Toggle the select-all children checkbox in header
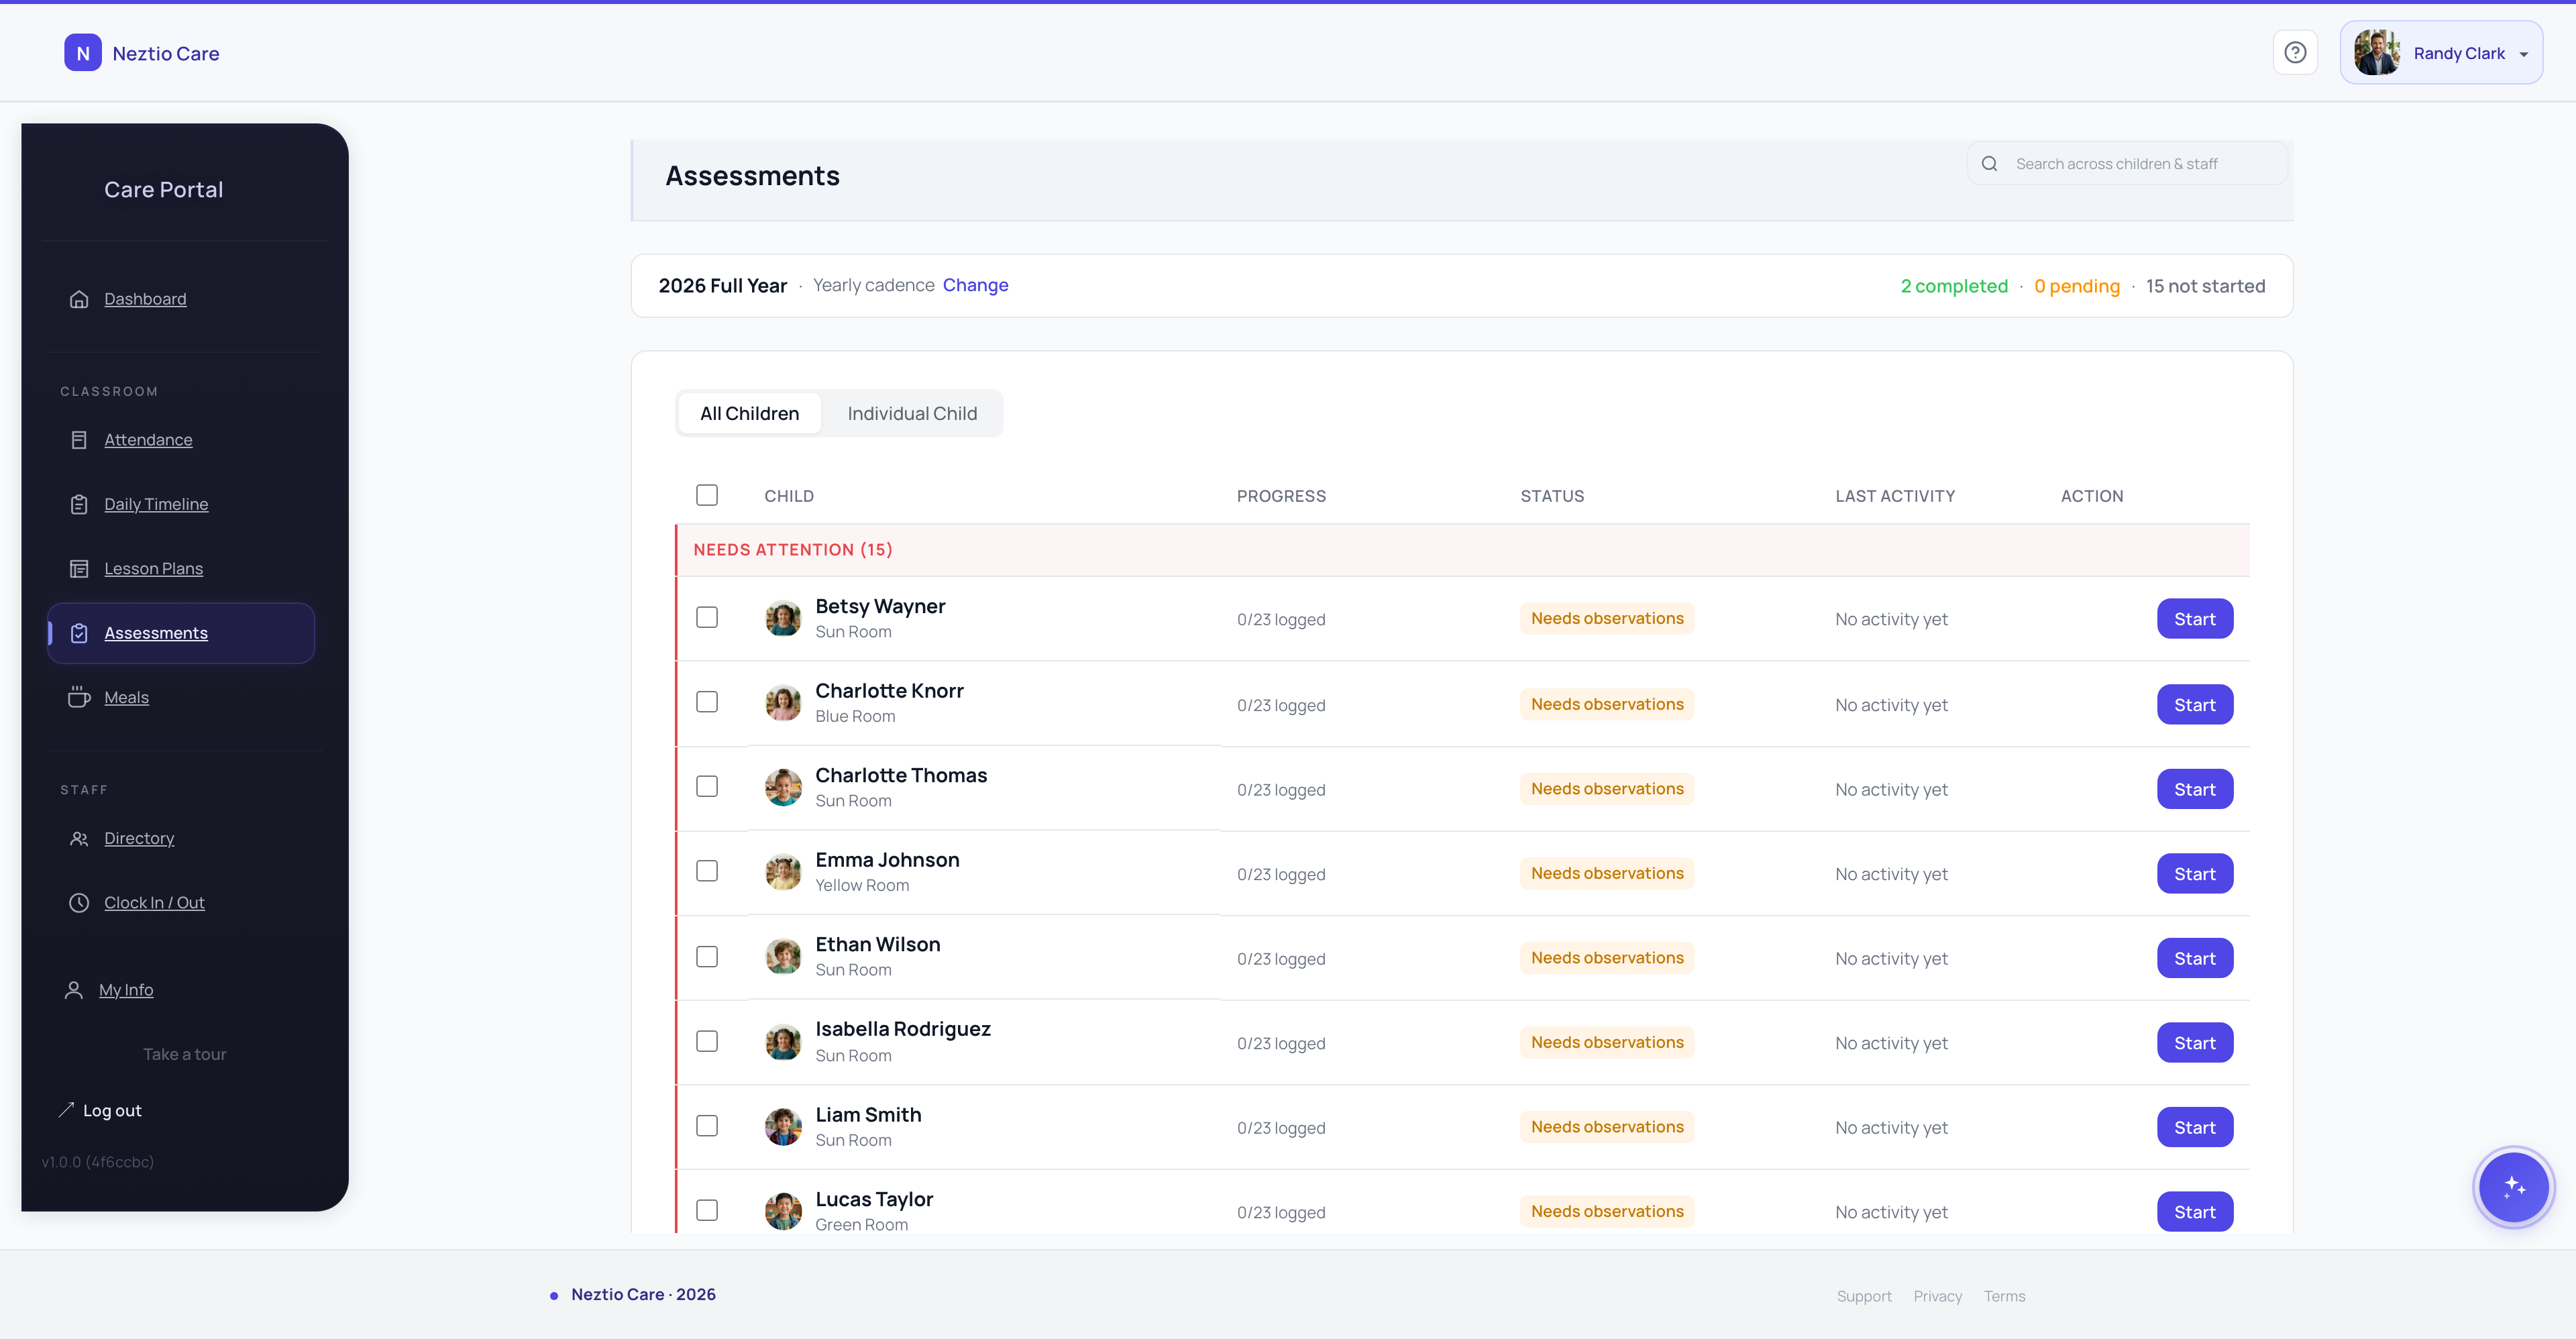This screenshot has width=2576, height=1339. pos(707,495)
